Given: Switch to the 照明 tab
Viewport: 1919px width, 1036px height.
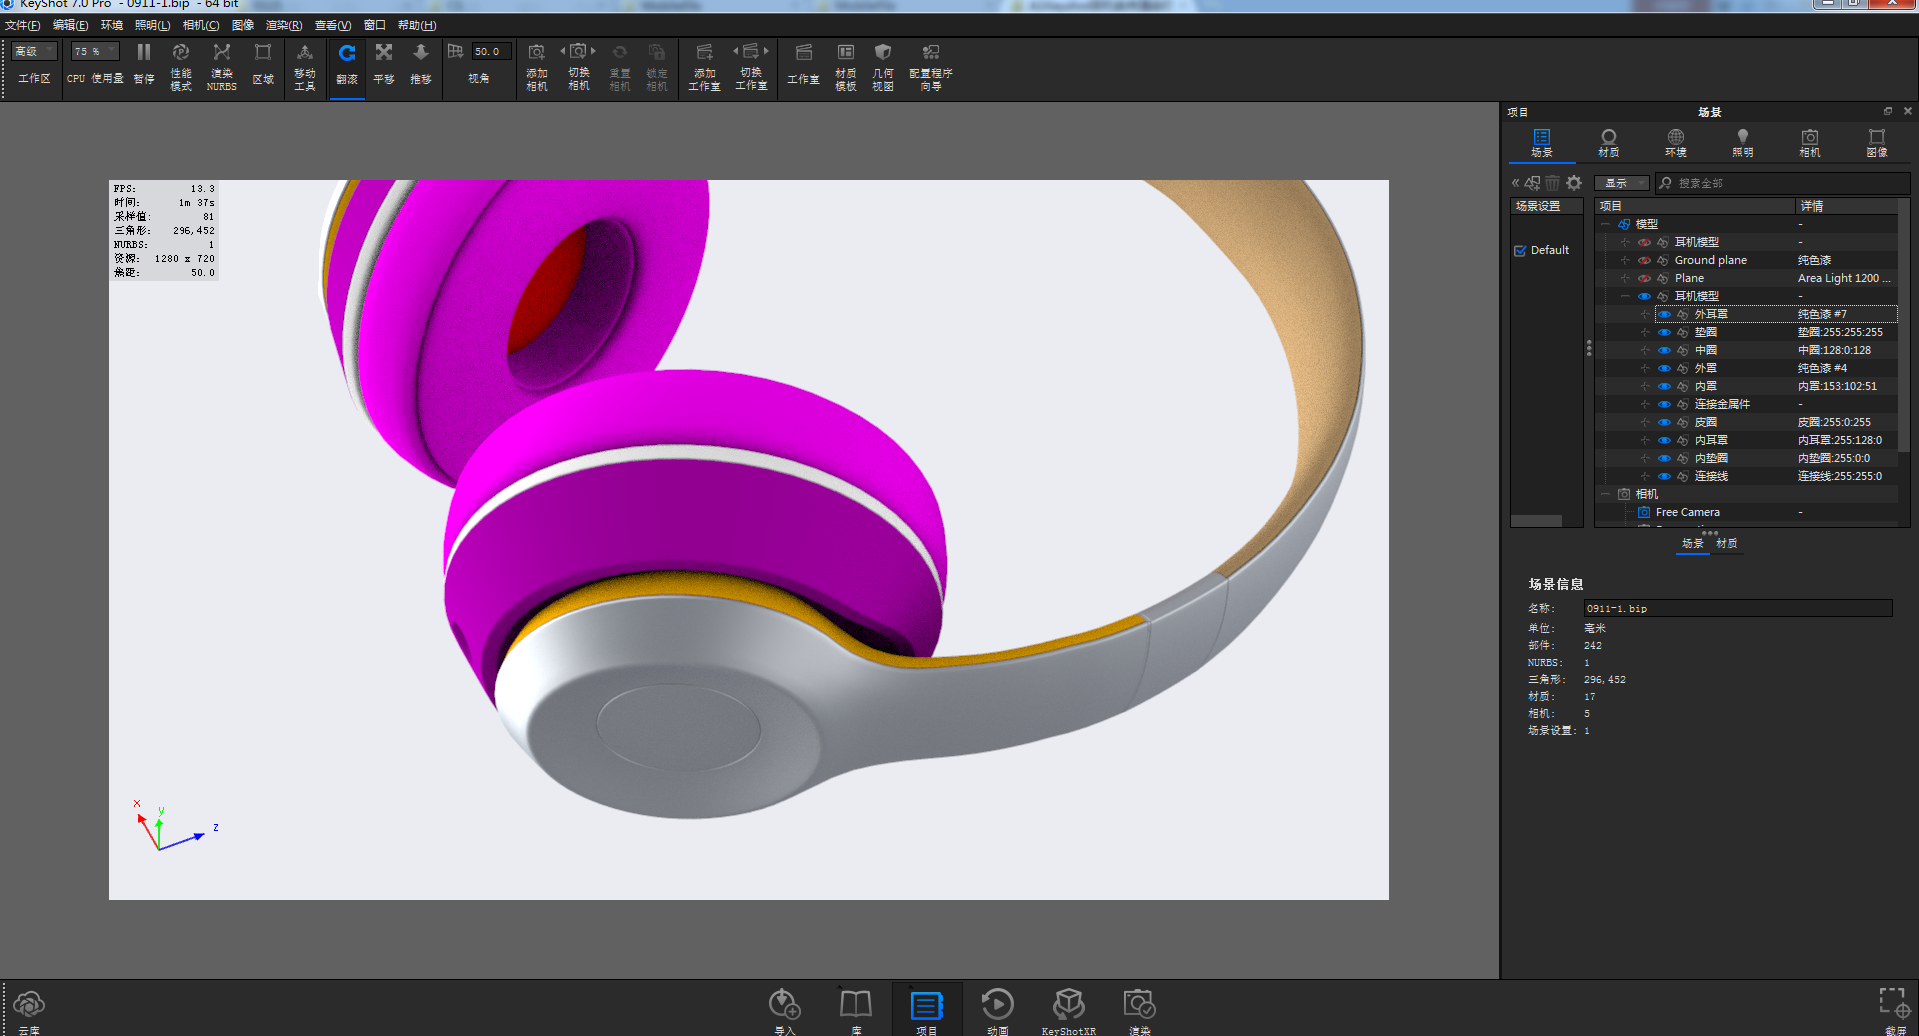Looking at the screenshot, I should coord(1743,143).
